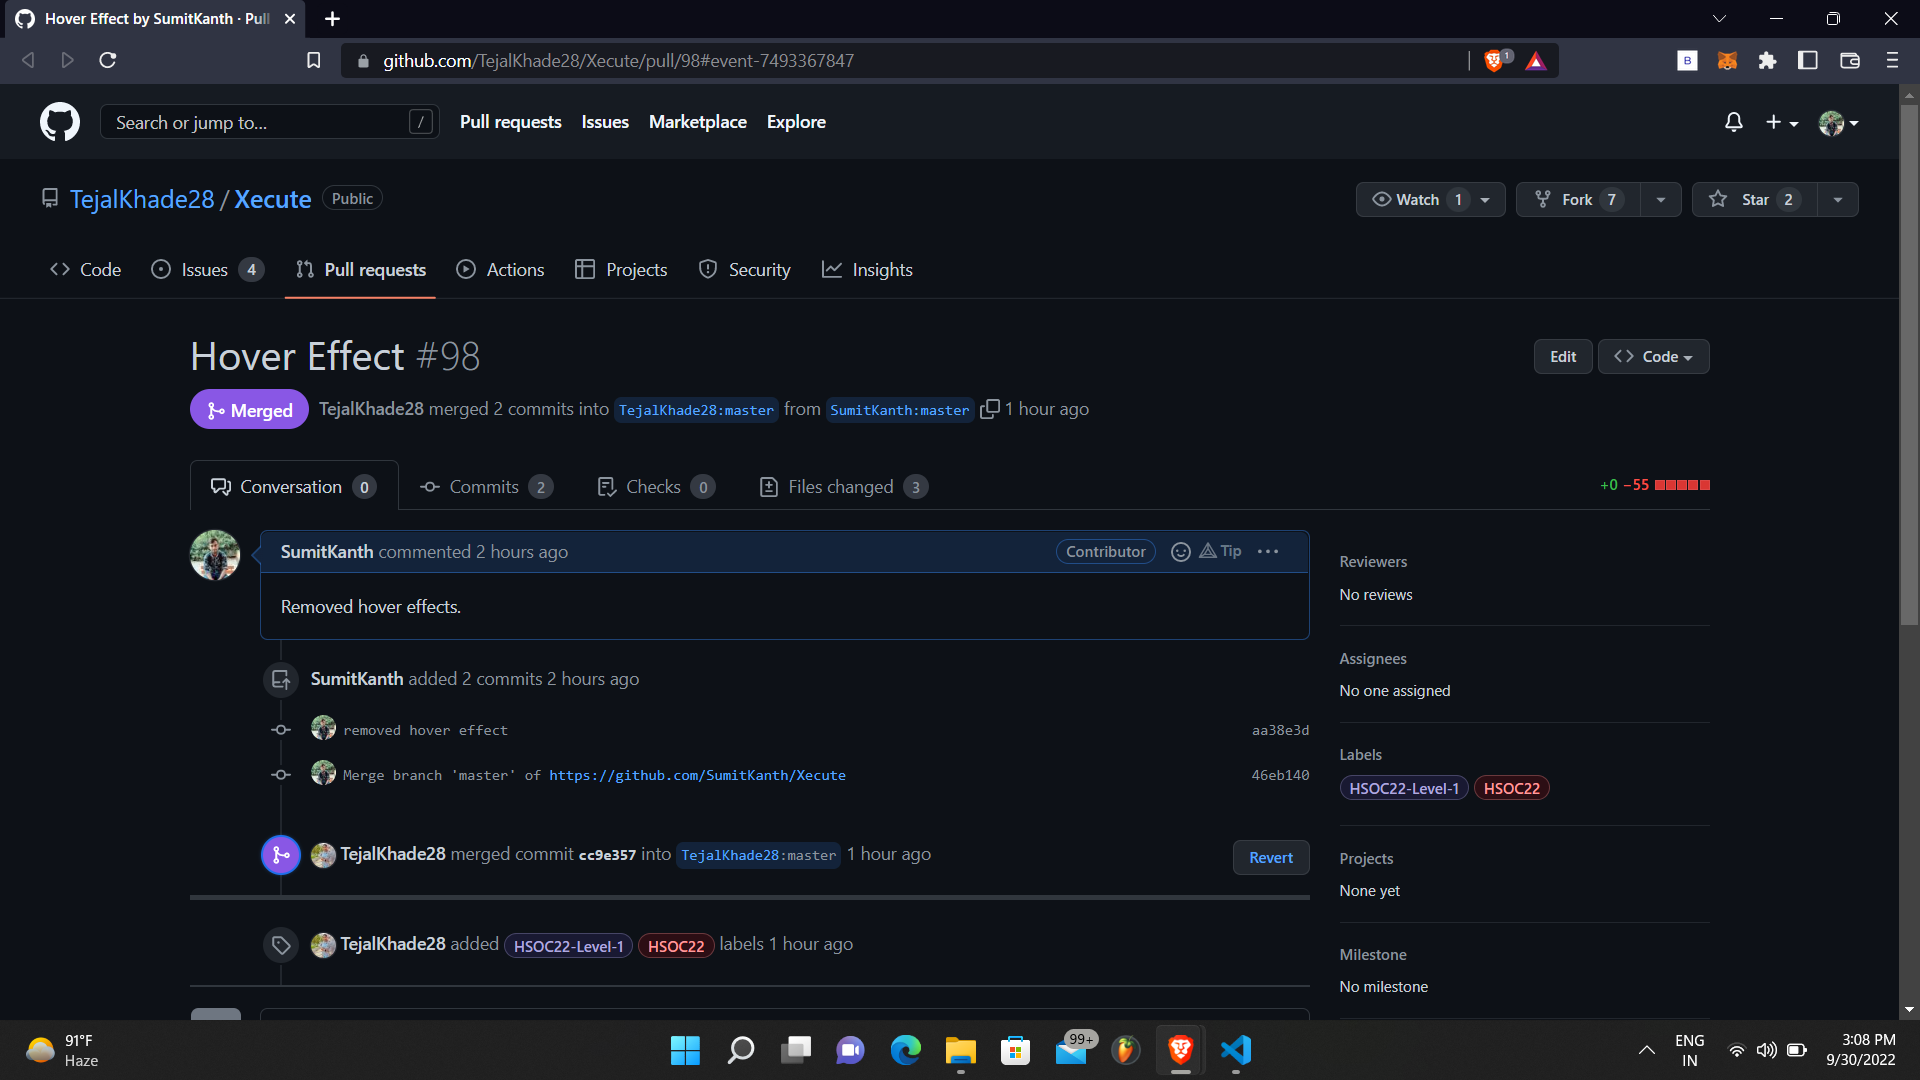Open the comment options kebab menu
This screenshot has height=1080, width=1920.
pyautogui.click(x=1268, y=551)
